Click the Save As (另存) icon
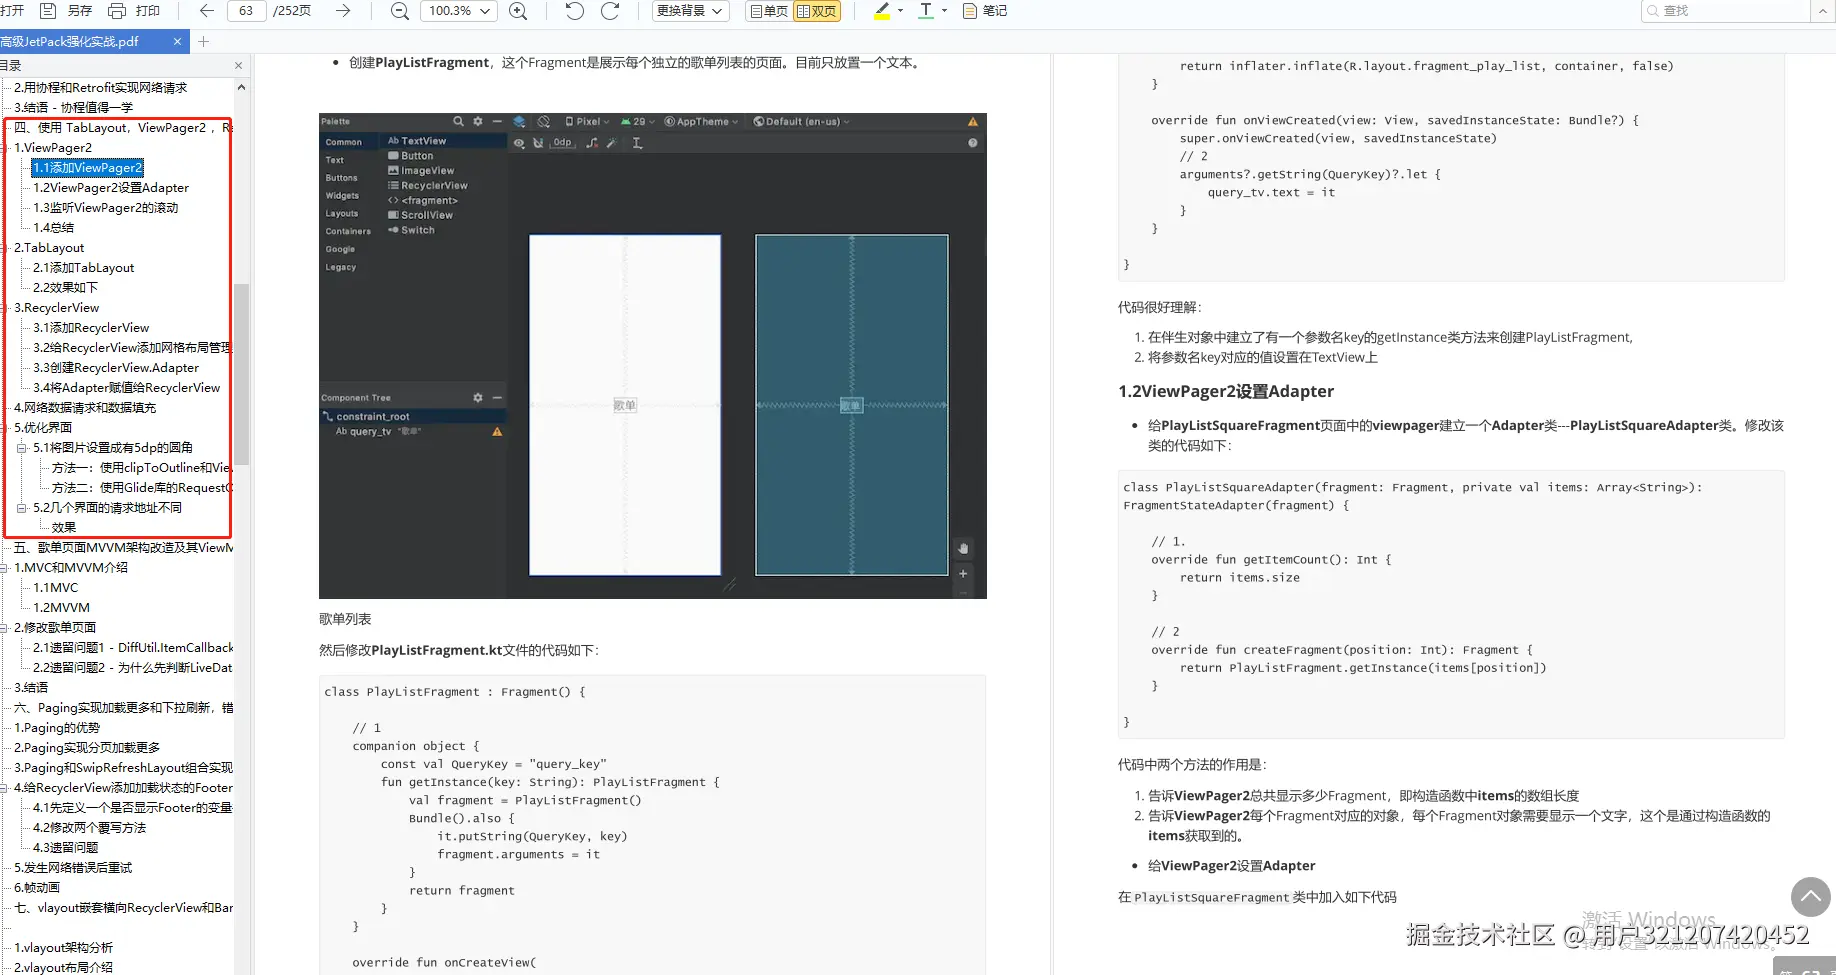 [47, 11]
